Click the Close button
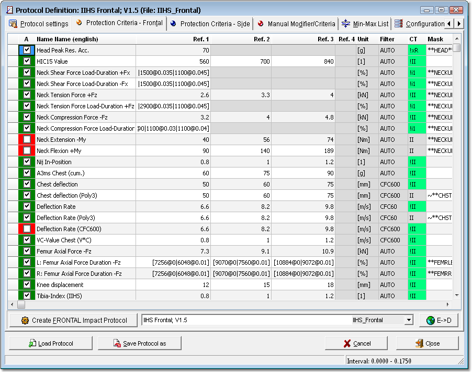Viewport: 472px width, 373px height. pos(427,344)
